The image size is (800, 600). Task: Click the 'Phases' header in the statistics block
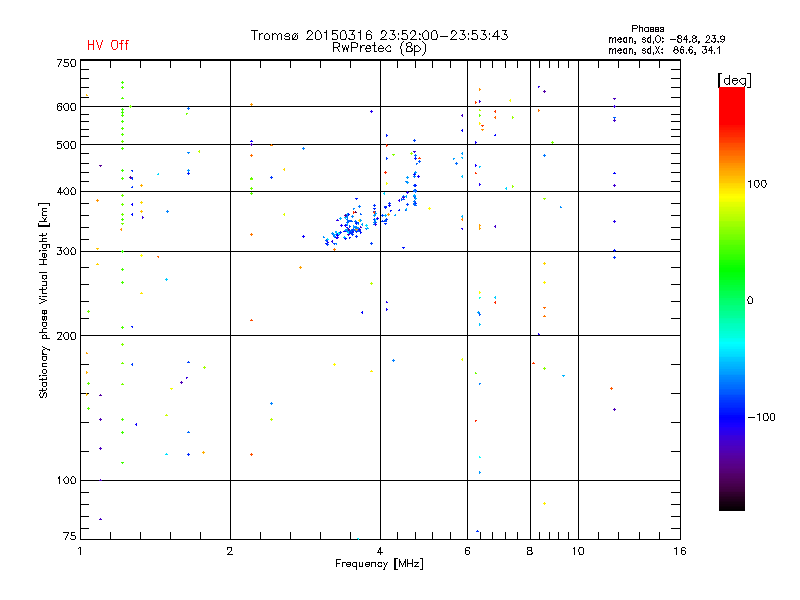click(x=647, y=29)
